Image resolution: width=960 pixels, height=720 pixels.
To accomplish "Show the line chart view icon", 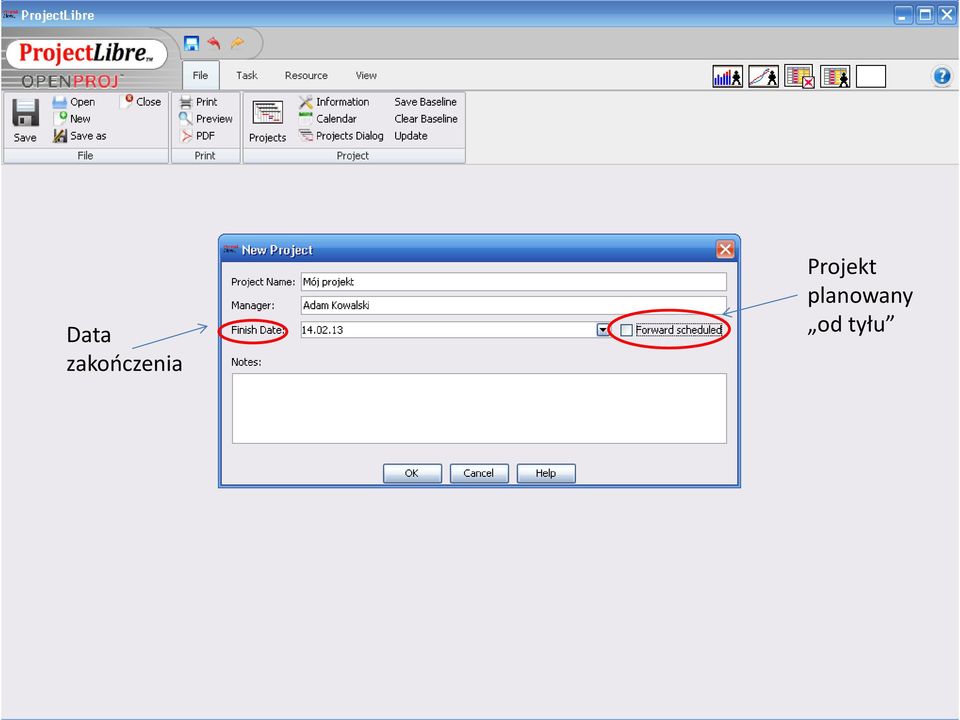I will 763,77.
